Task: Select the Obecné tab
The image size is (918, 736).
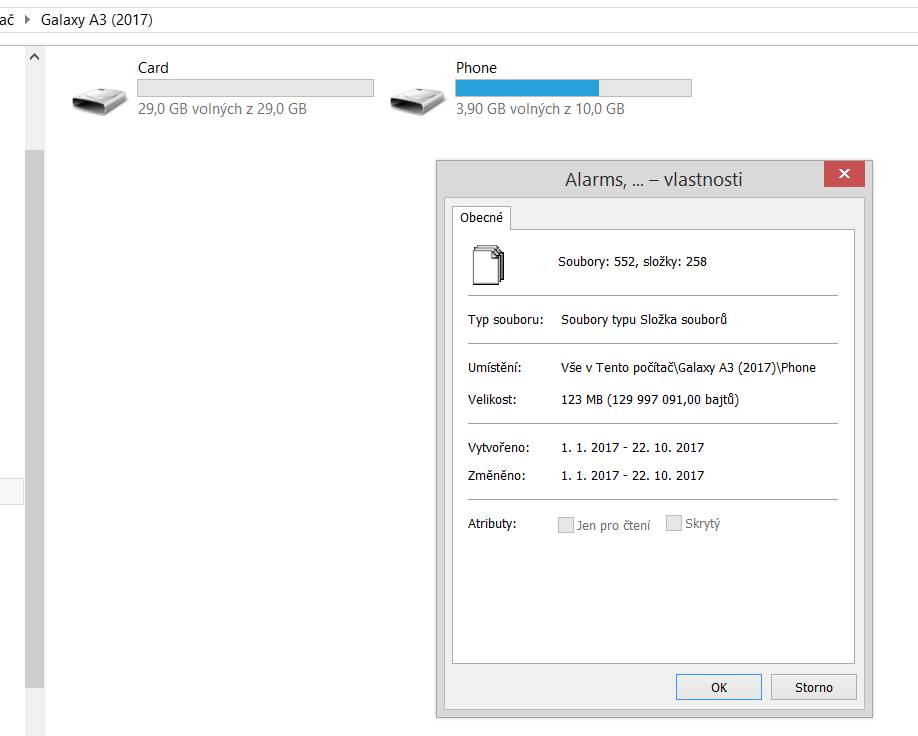Action: 481,218
